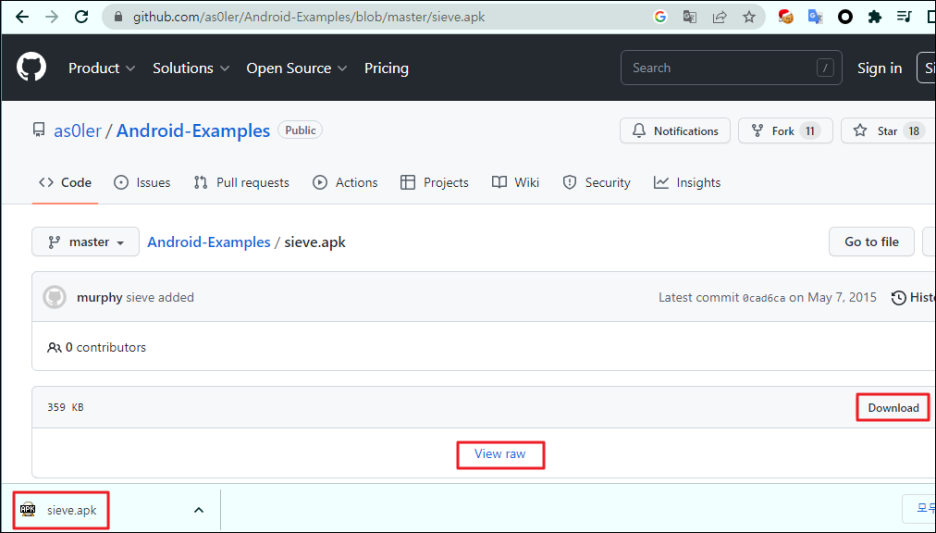
Task: Open the Wiki tab
Action: coord(516,183)
